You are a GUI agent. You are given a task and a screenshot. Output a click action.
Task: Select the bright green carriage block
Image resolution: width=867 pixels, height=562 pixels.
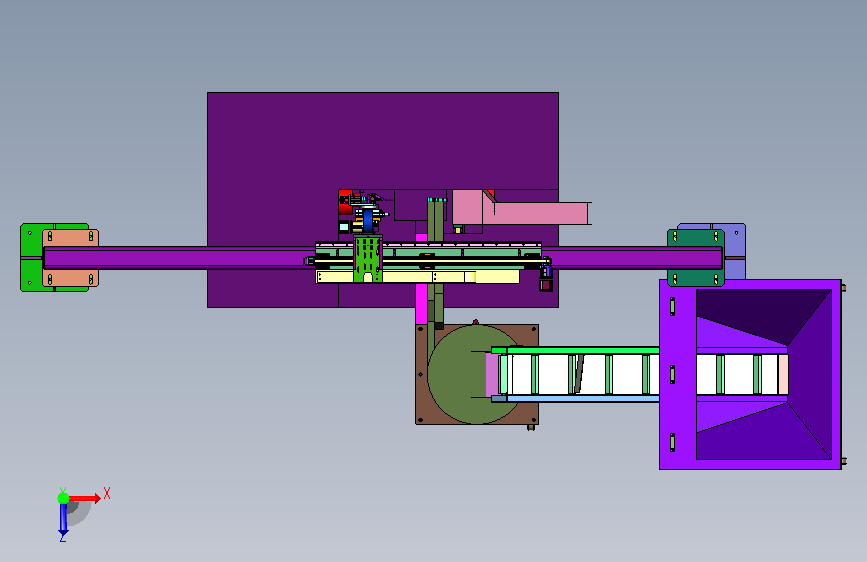pyautogui.click(x=368, y=258)
